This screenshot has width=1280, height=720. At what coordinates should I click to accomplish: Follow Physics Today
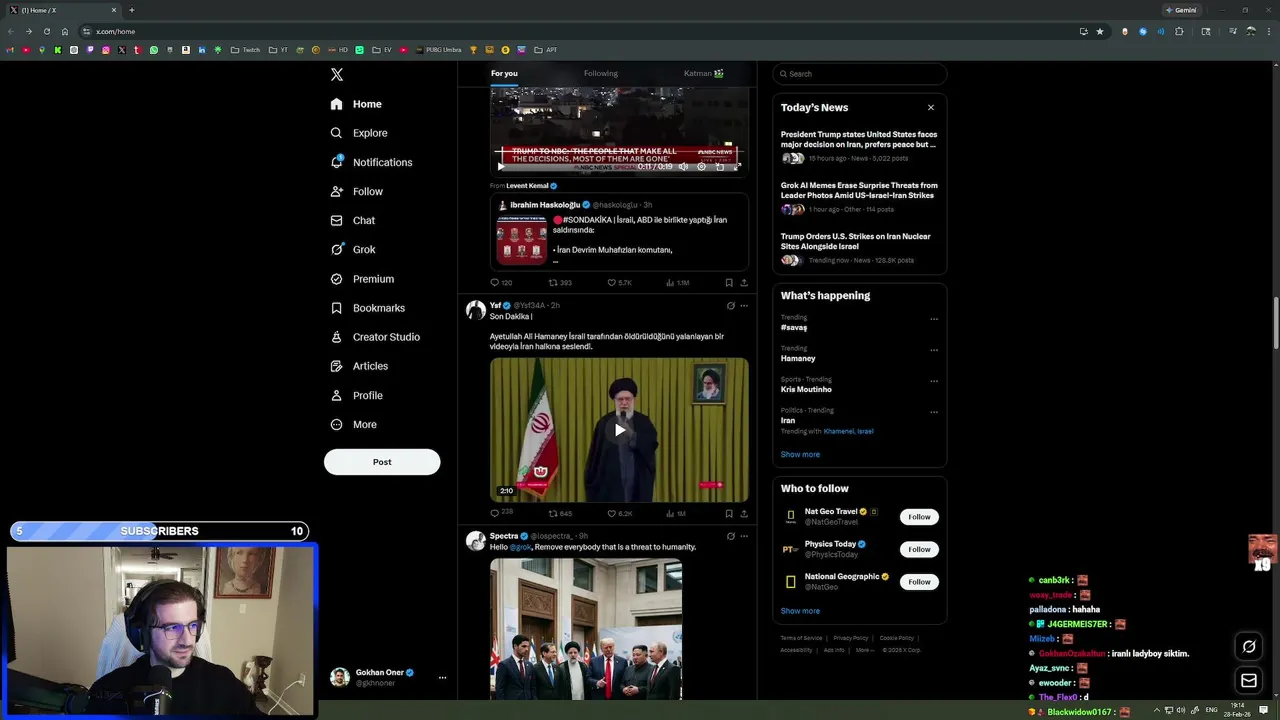[x=919, y=549]
